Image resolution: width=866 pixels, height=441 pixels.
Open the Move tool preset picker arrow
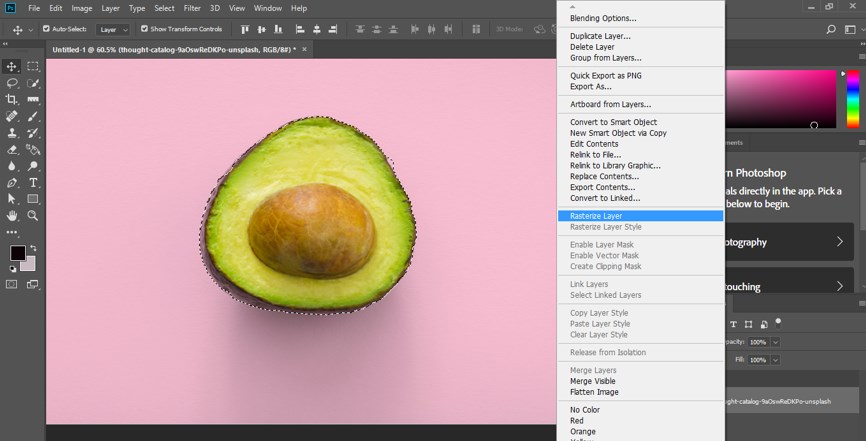tap(30, 30)
